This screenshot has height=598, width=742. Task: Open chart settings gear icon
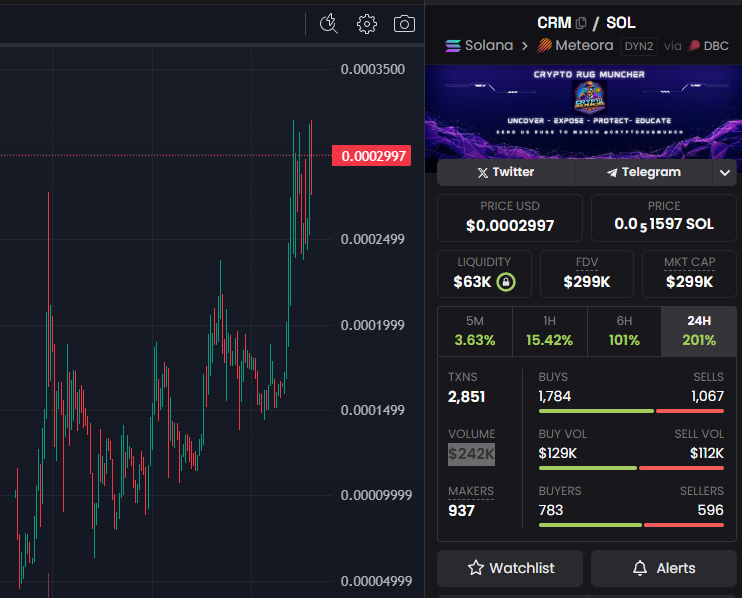tap(367, 24)
